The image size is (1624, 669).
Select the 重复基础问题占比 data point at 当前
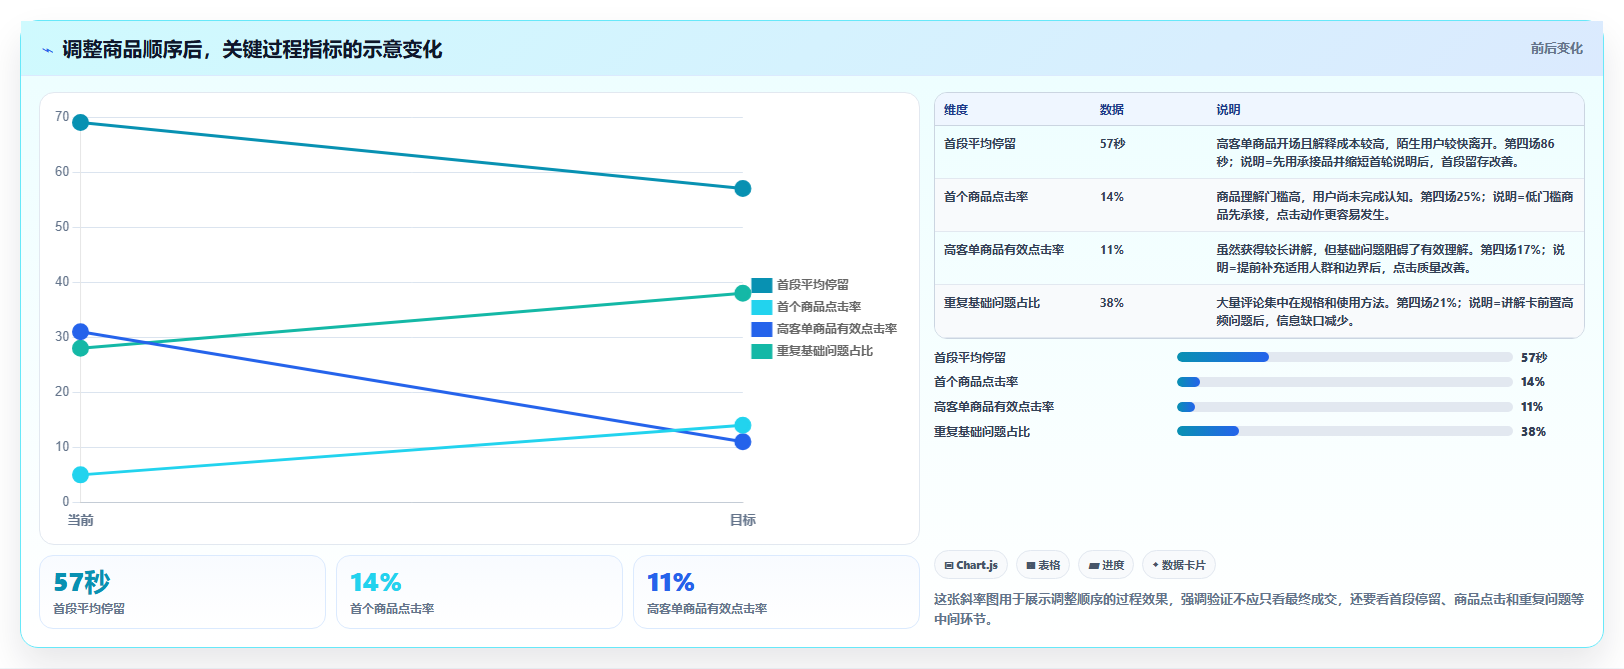[x=81, y=348]
